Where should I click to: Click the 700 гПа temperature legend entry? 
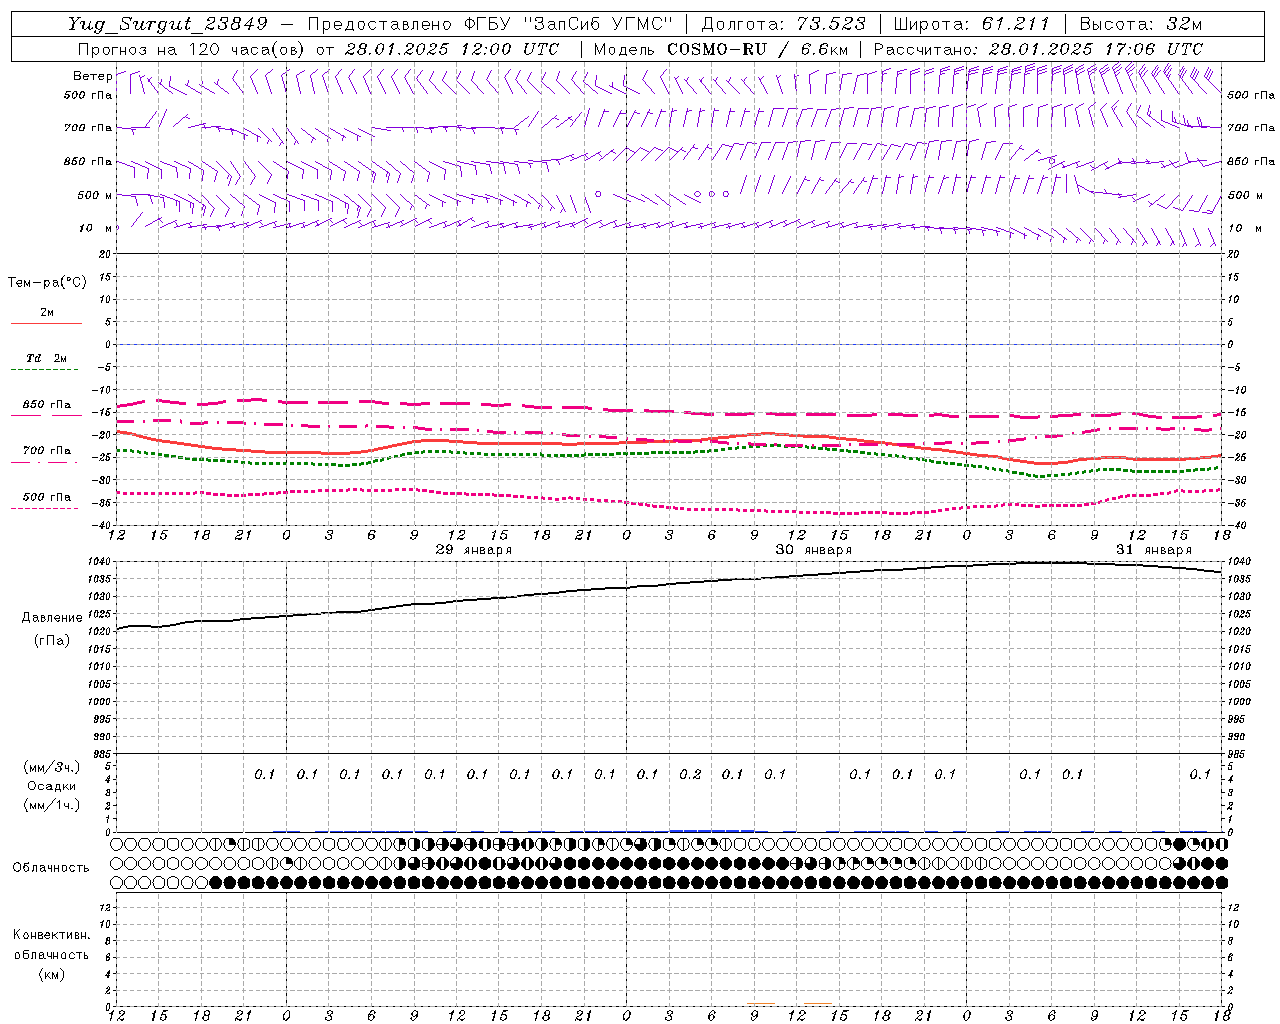pos(46,451)
